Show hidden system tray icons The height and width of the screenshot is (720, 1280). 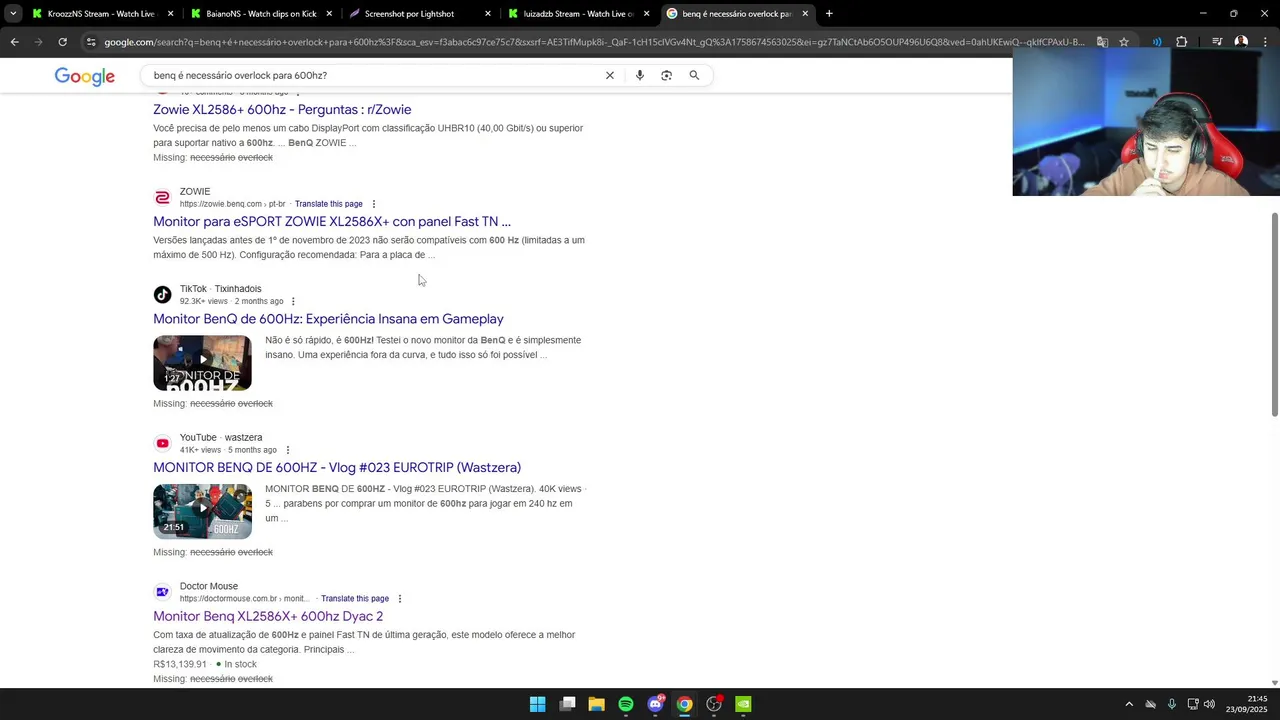[x=1129, y=704]
